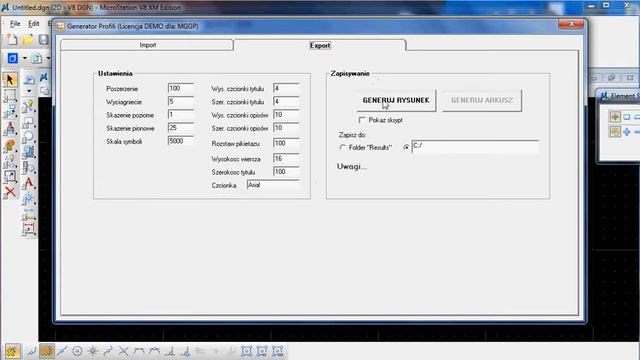Select the Place Circle tool
Image resolution: width=640 pixels, height=360 pixels.
click(x=28, y=137)
